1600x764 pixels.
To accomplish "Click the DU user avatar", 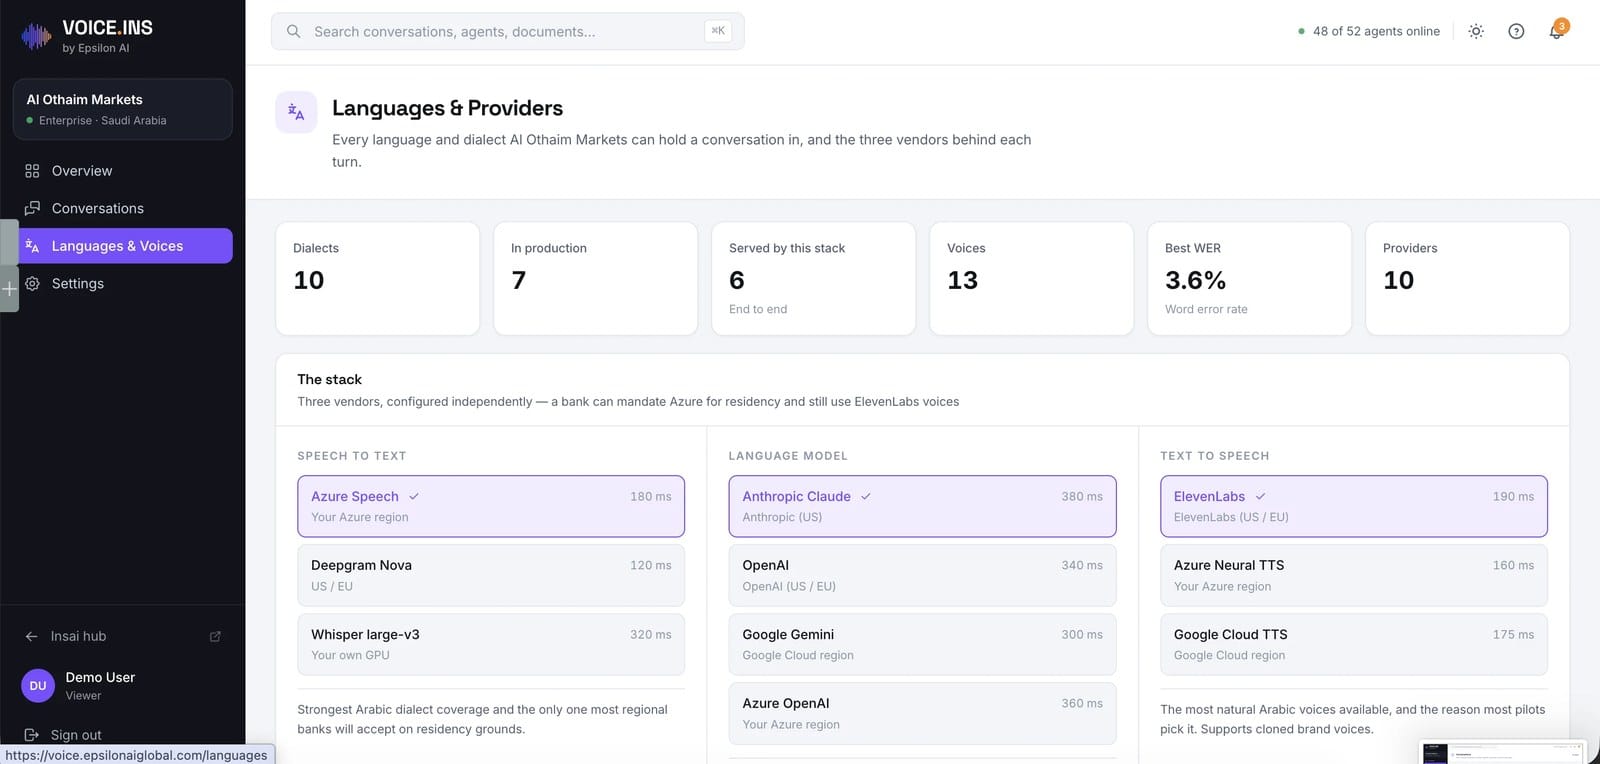I will point(38,686).
